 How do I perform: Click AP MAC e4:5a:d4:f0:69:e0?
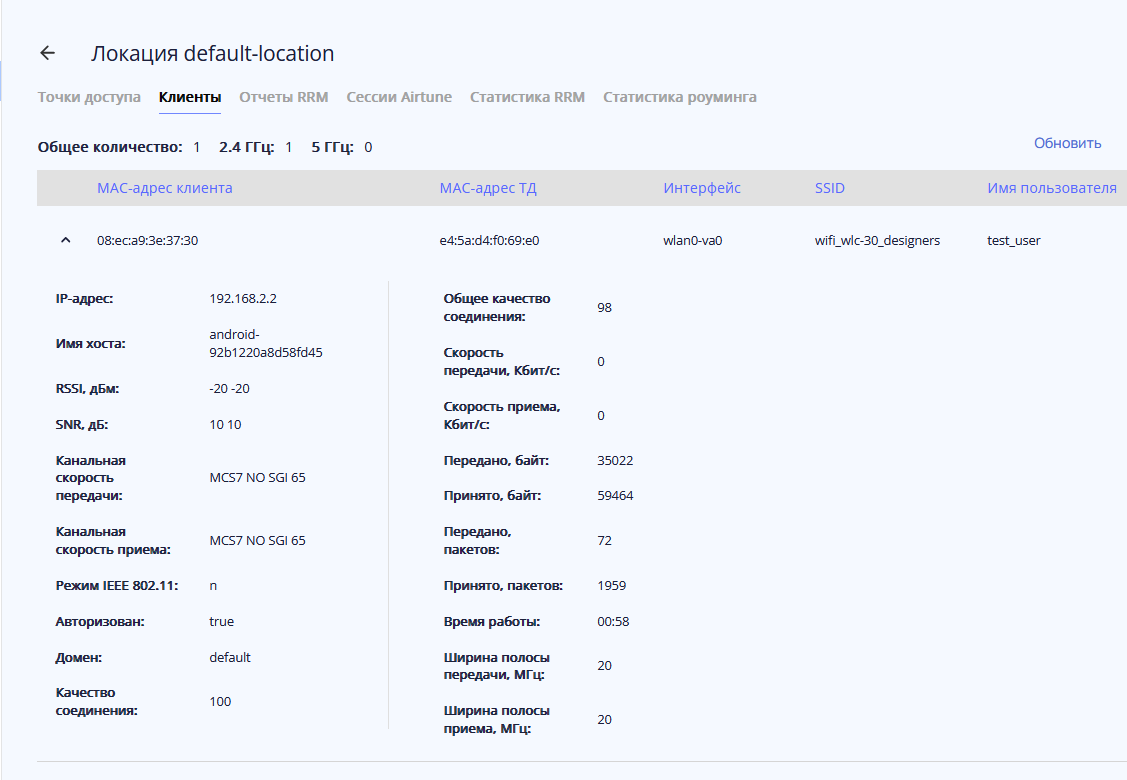tap(496, 241)
